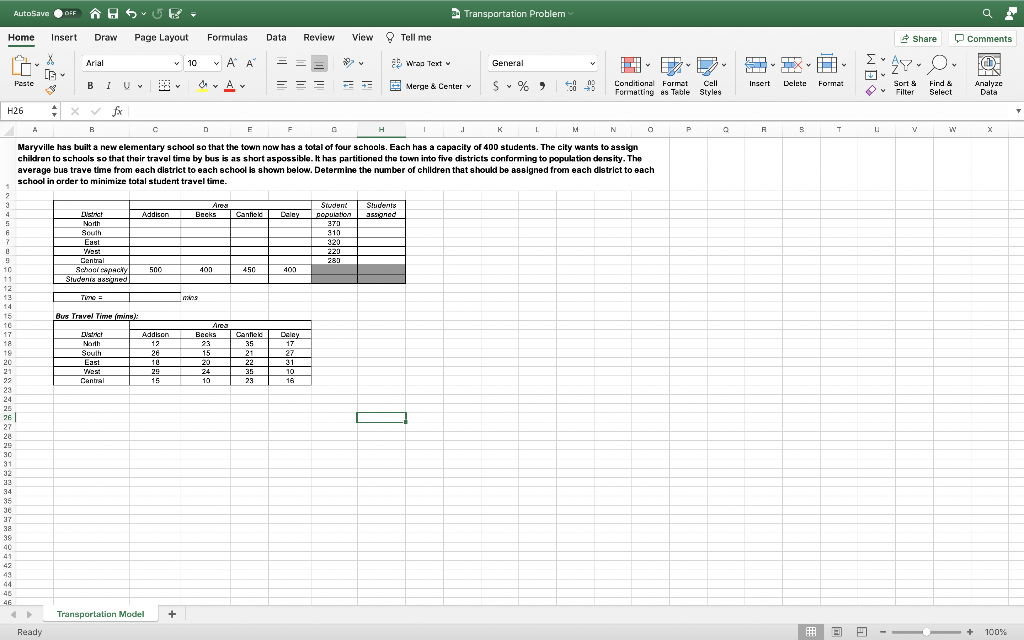Center text horizontally in the cell
The width and height of the screenshot is (1024, 640).
pyautogui.click(x=300, y=86)
